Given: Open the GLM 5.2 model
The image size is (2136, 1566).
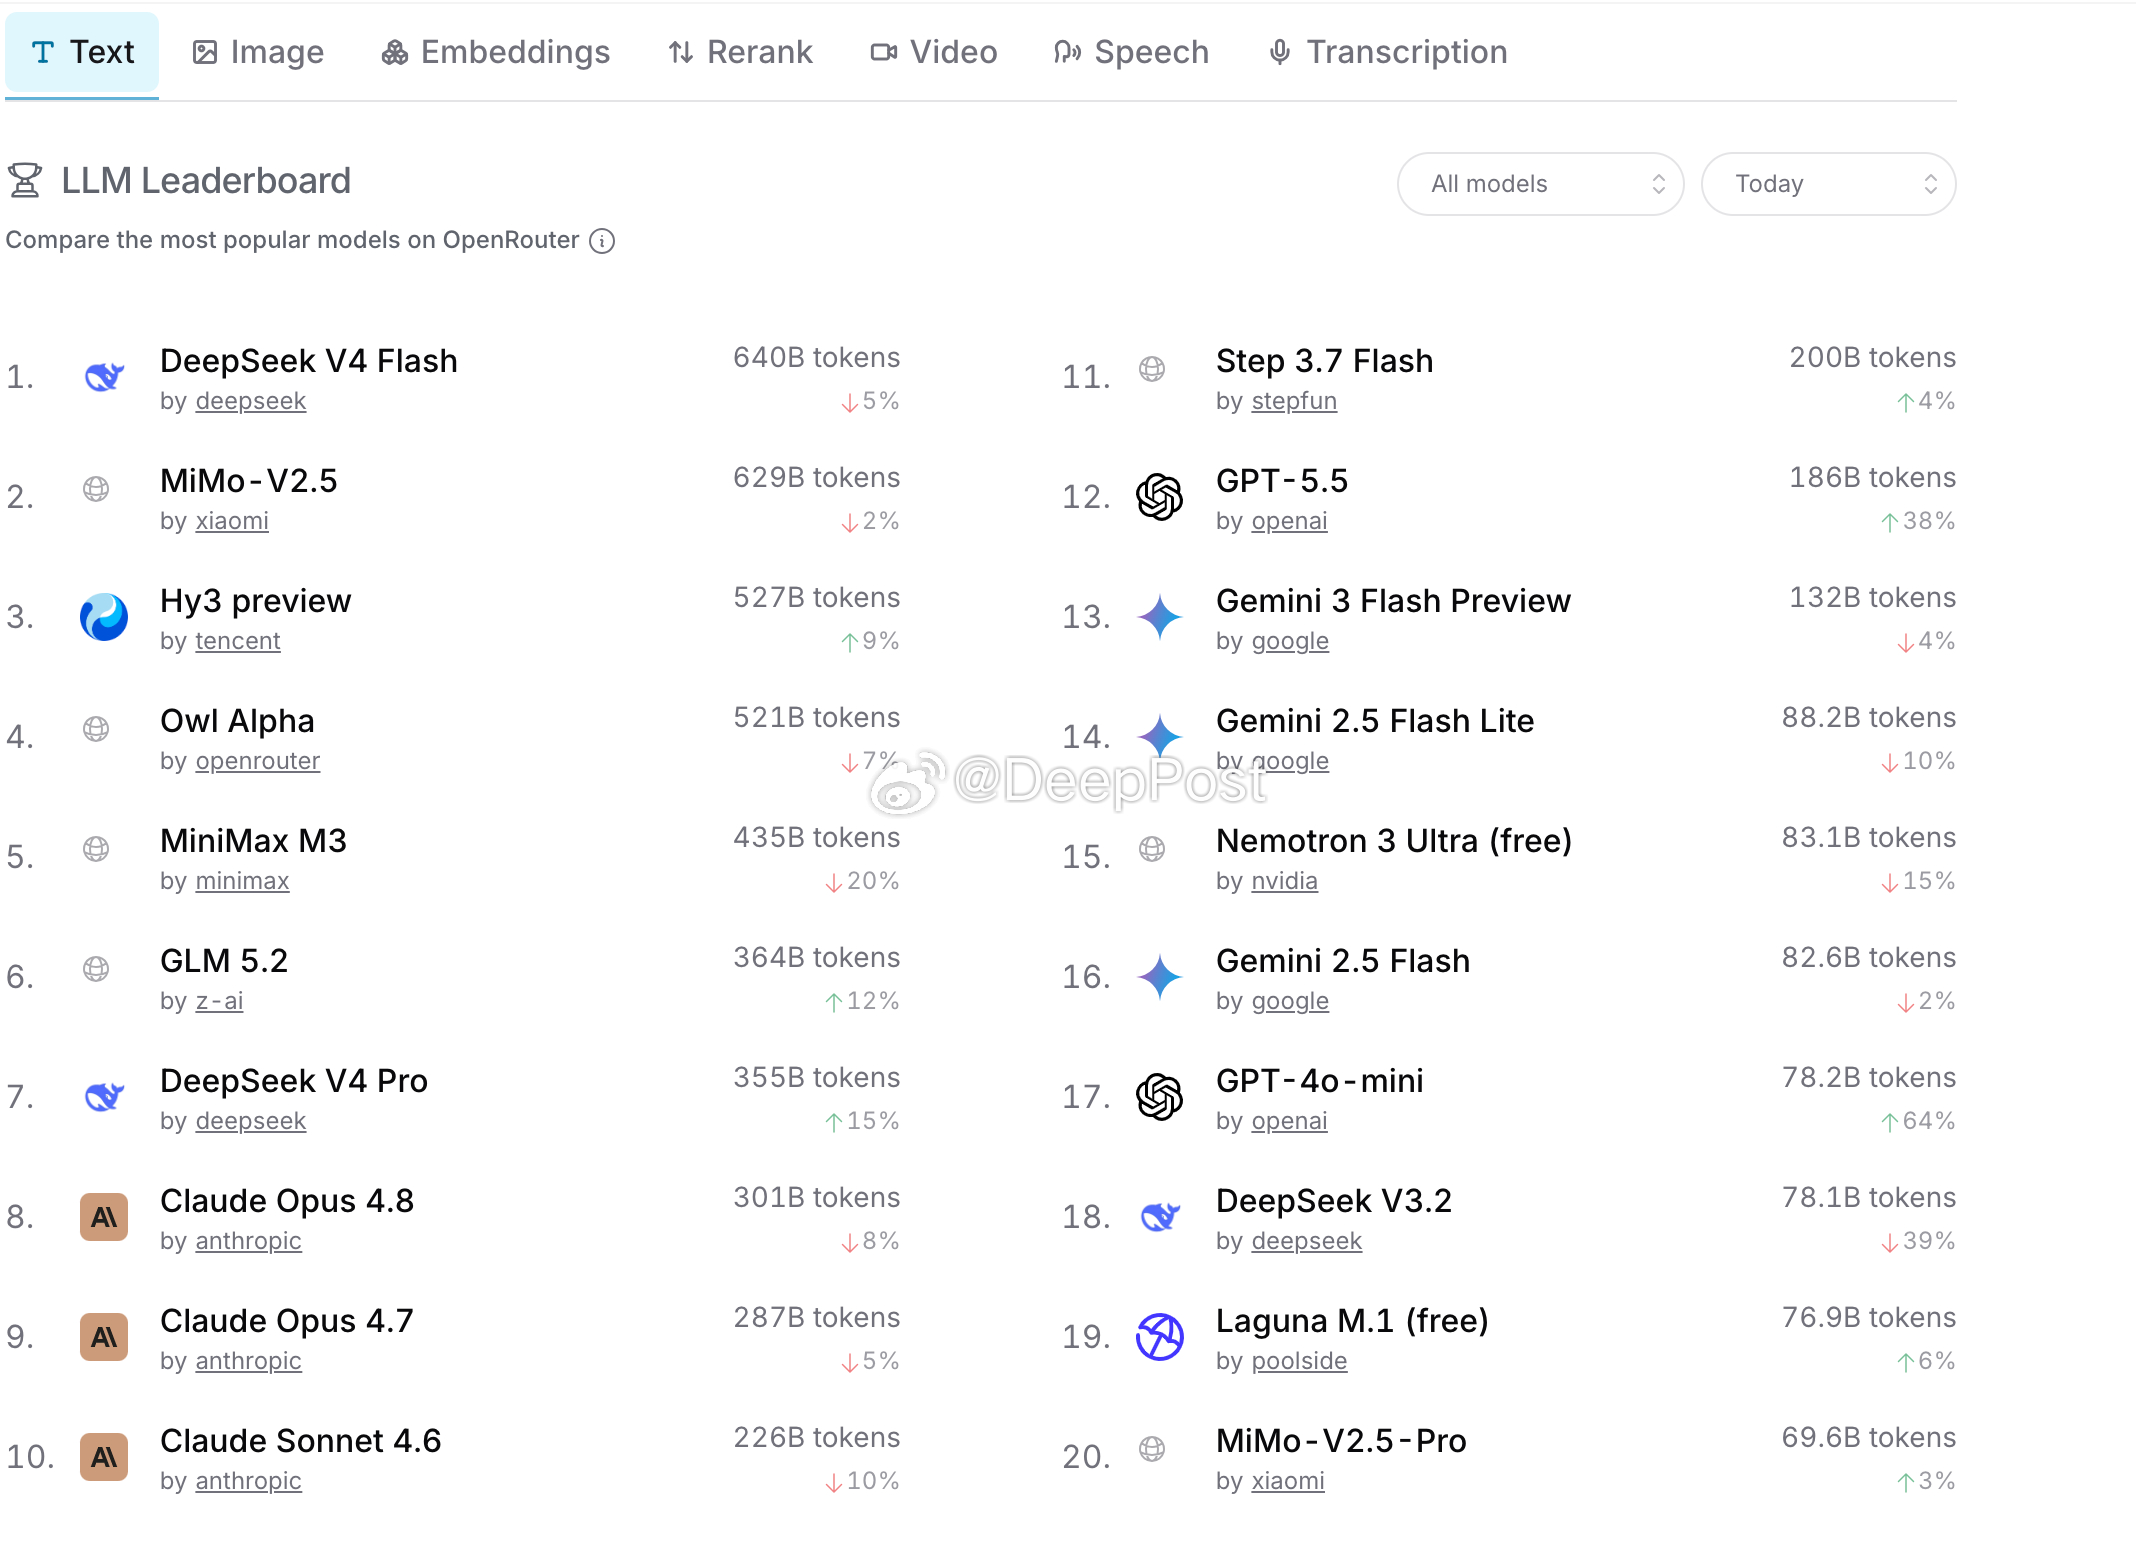Looking at the screenshot, I should pyautogui.click(x=224, y=961).
